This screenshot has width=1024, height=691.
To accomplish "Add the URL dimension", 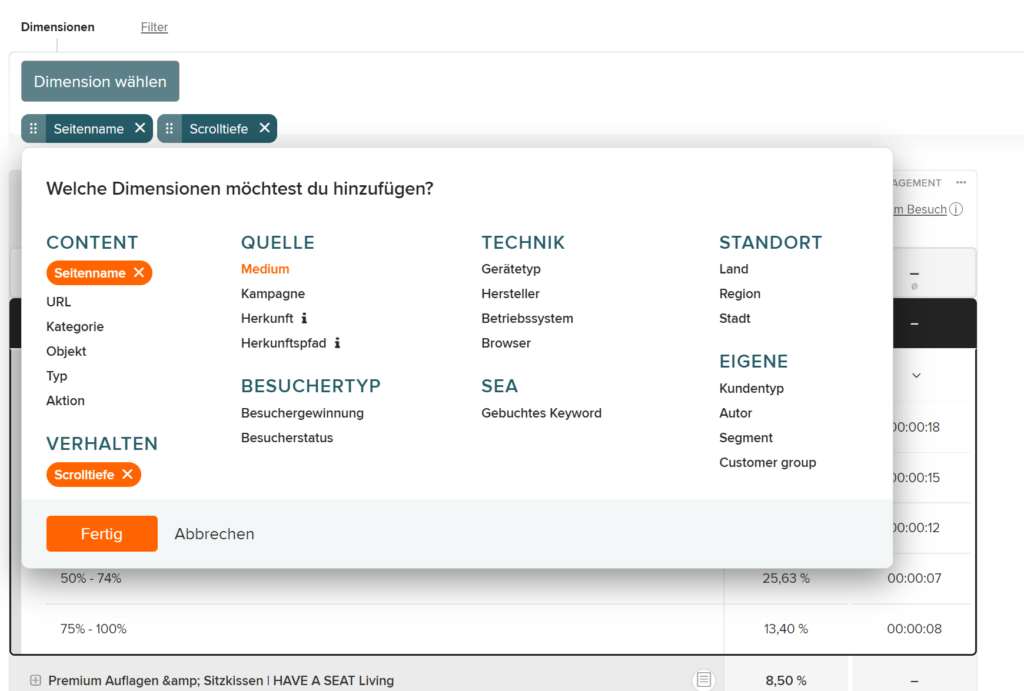I will coord(59,302).
